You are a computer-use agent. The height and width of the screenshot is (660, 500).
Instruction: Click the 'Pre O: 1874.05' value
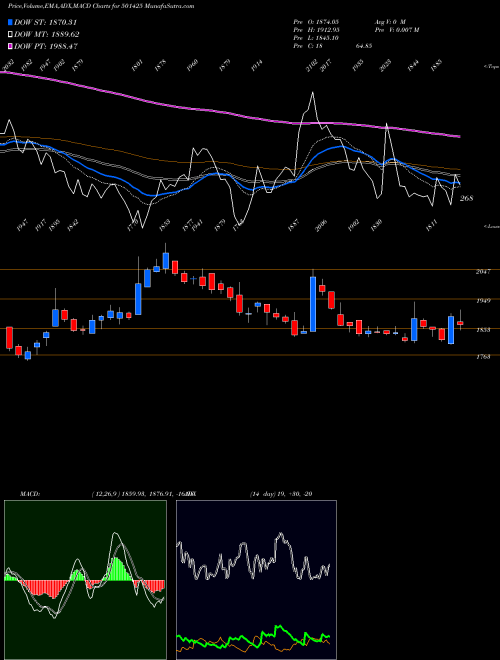tap(316, 21)
